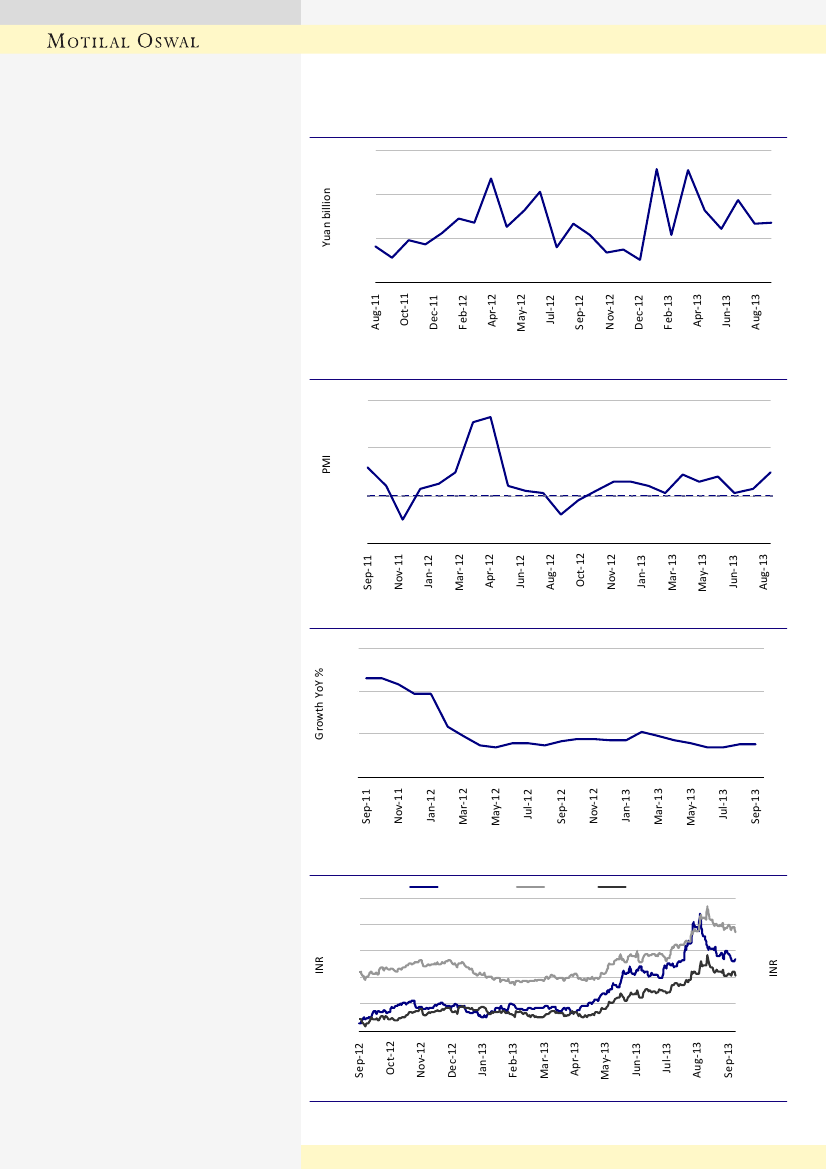Click 'Feb-13' label on Yuan billion chart
Viewport: 826px width, 1169px height.
[x=669, y=311]
